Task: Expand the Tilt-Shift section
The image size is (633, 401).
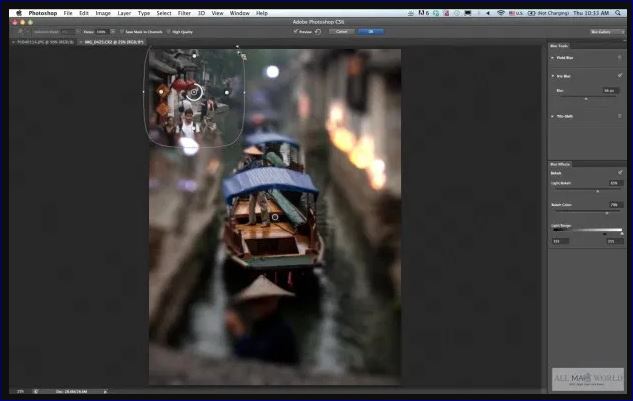Action: (x=553, y=116)
